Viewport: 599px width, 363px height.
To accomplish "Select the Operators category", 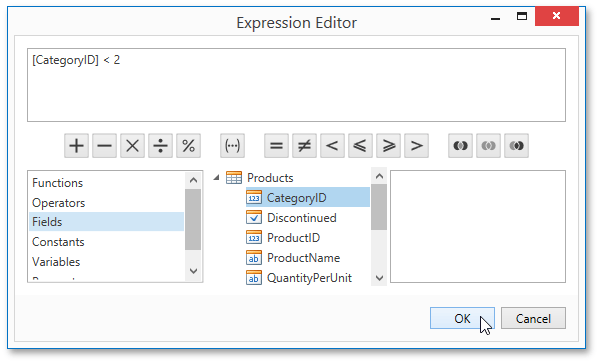I will click(107, 203).
